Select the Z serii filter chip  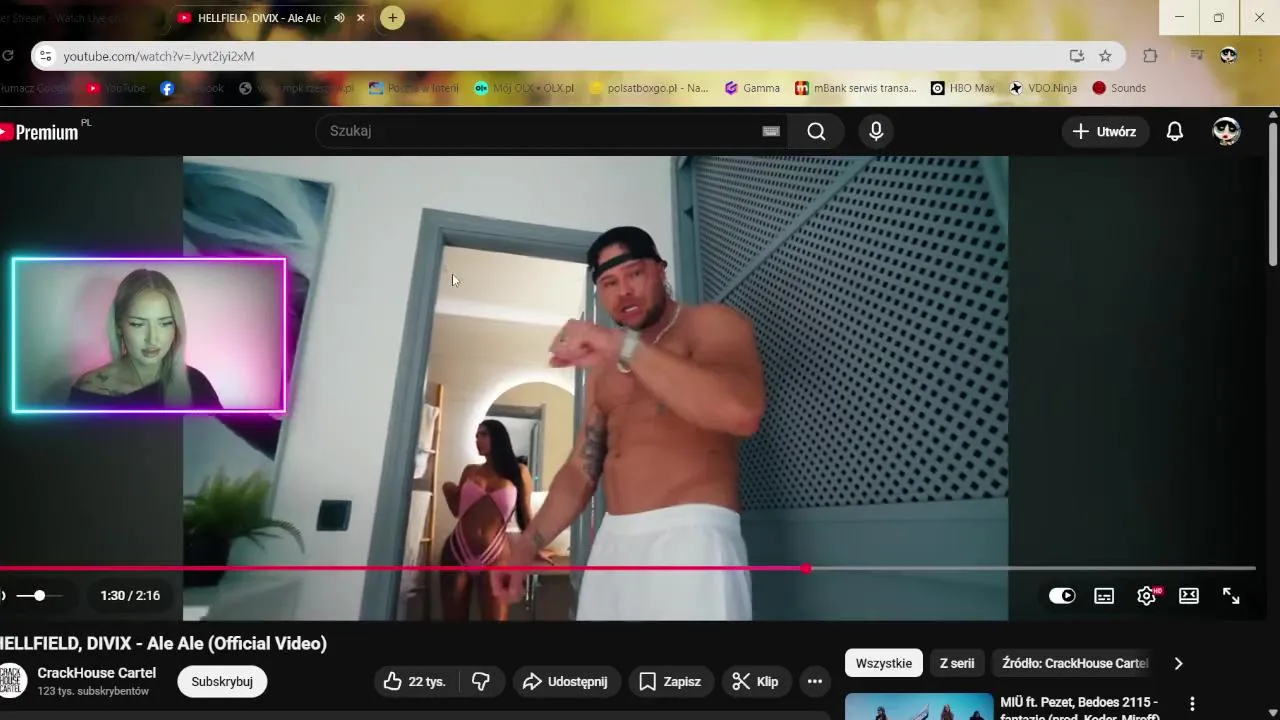point(957,663)
